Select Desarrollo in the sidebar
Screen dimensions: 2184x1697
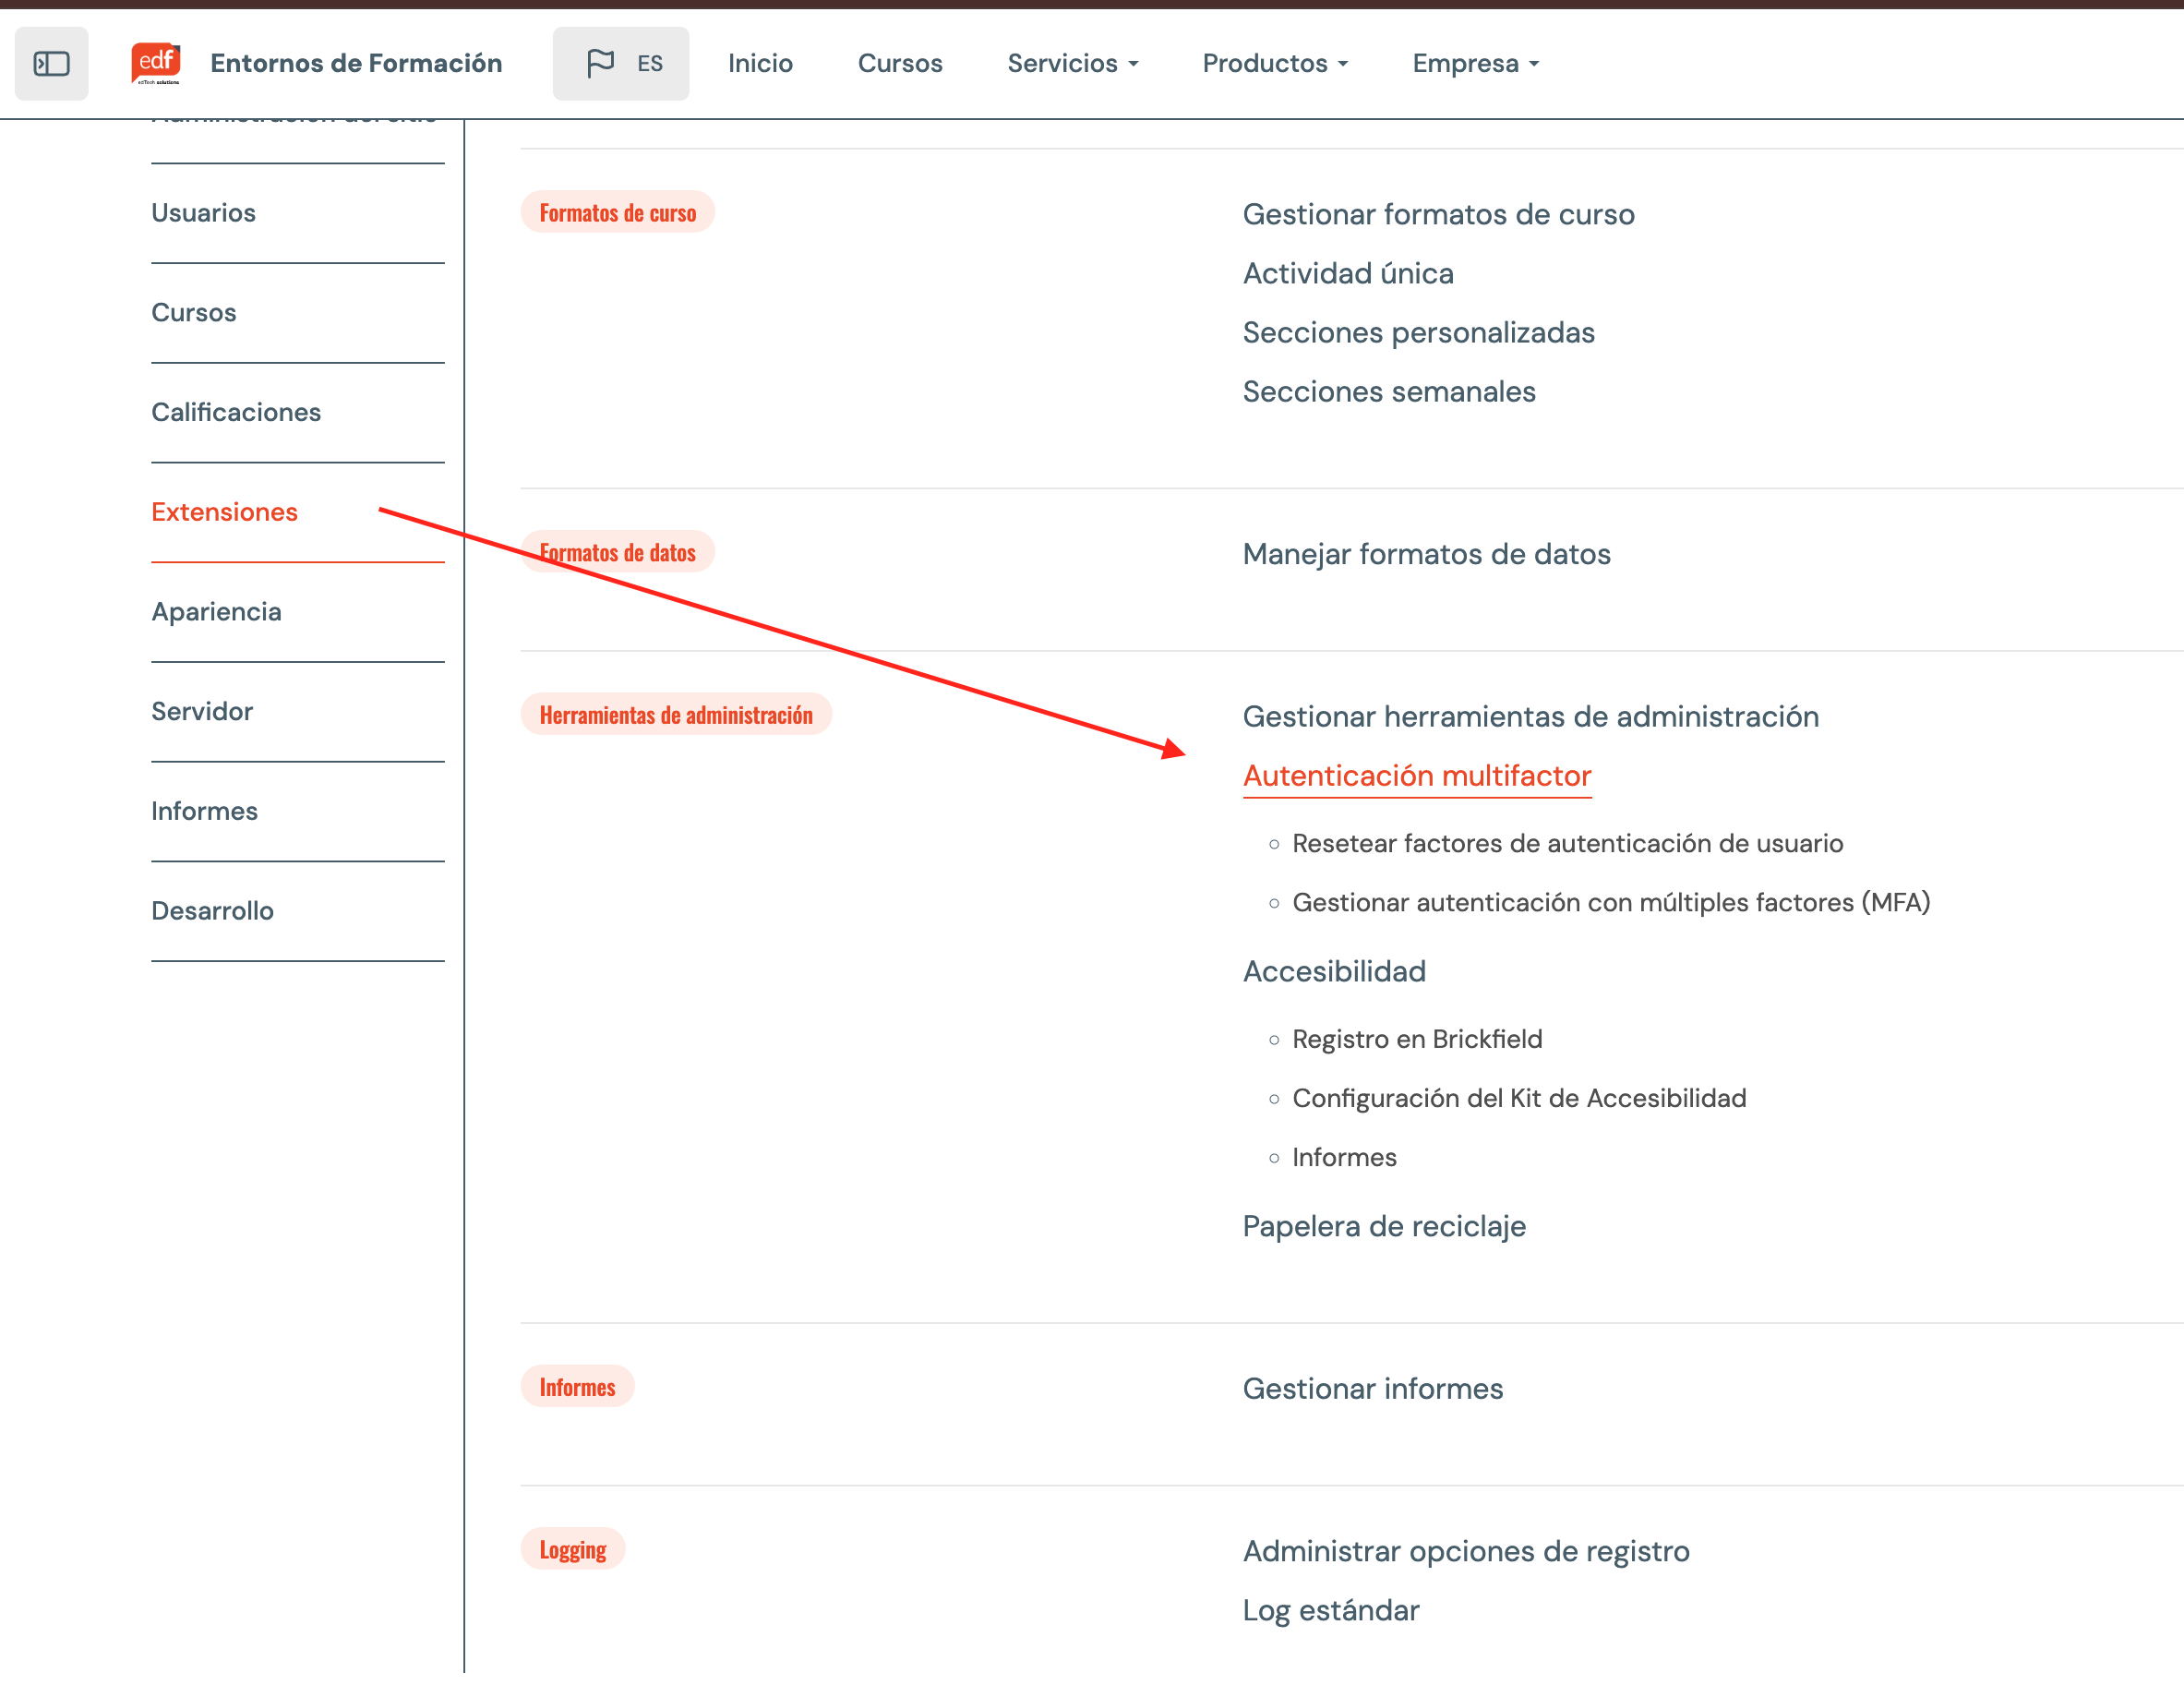point(213,911)
